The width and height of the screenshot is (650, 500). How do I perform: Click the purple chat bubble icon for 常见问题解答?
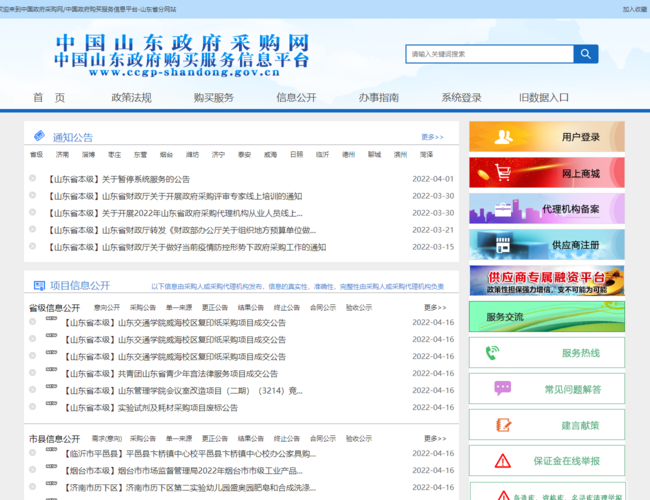pyautogui.click(x=502, y=388)
